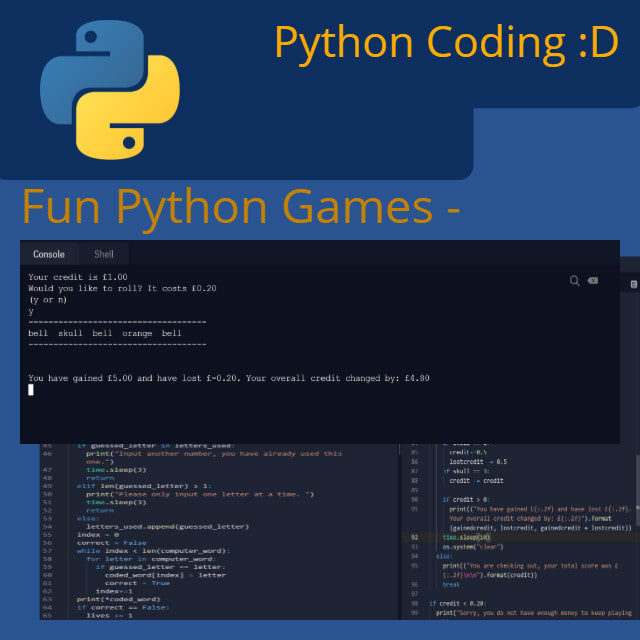The width and height of the screenshot is (640, 640).
Task: Click the 'bell skull bell orange bell' result row
Action: (x=105, y=333)
